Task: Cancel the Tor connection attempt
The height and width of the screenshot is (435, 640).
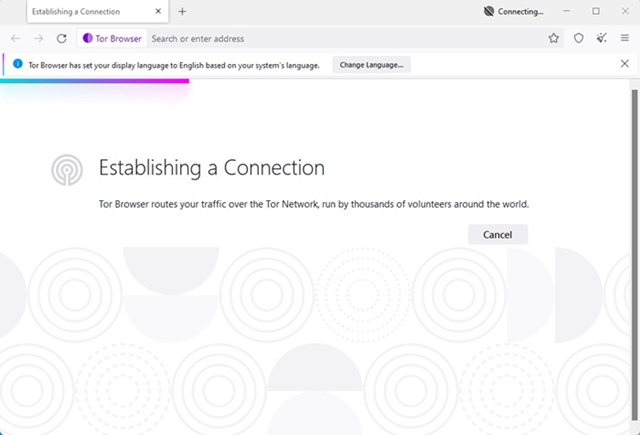Action: click(498, 235)
